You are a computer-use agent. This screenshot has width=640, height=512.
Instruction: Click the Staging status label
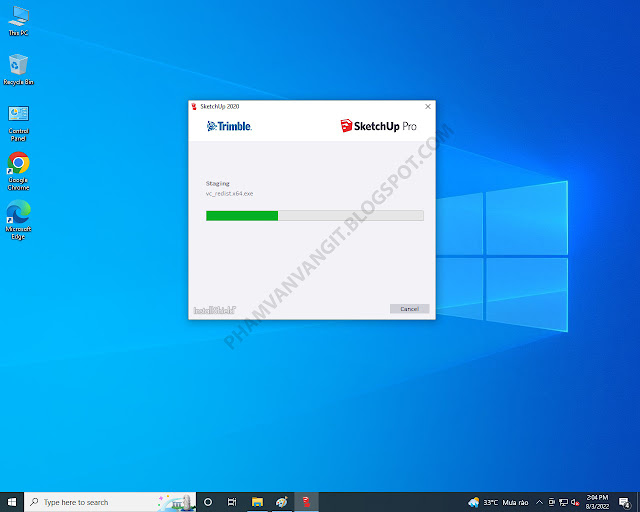(218, 183)
